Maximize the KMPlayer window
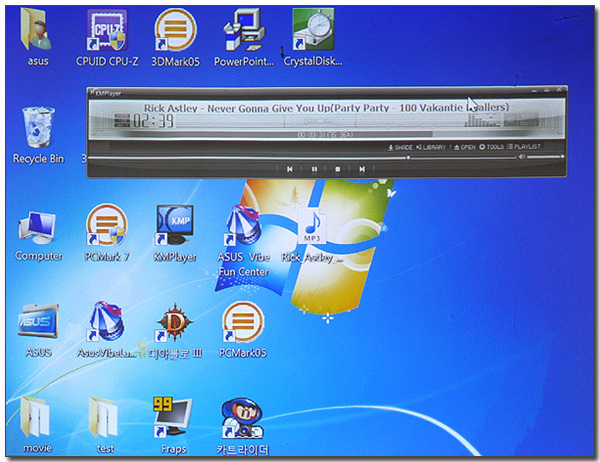 click(547, 91)
